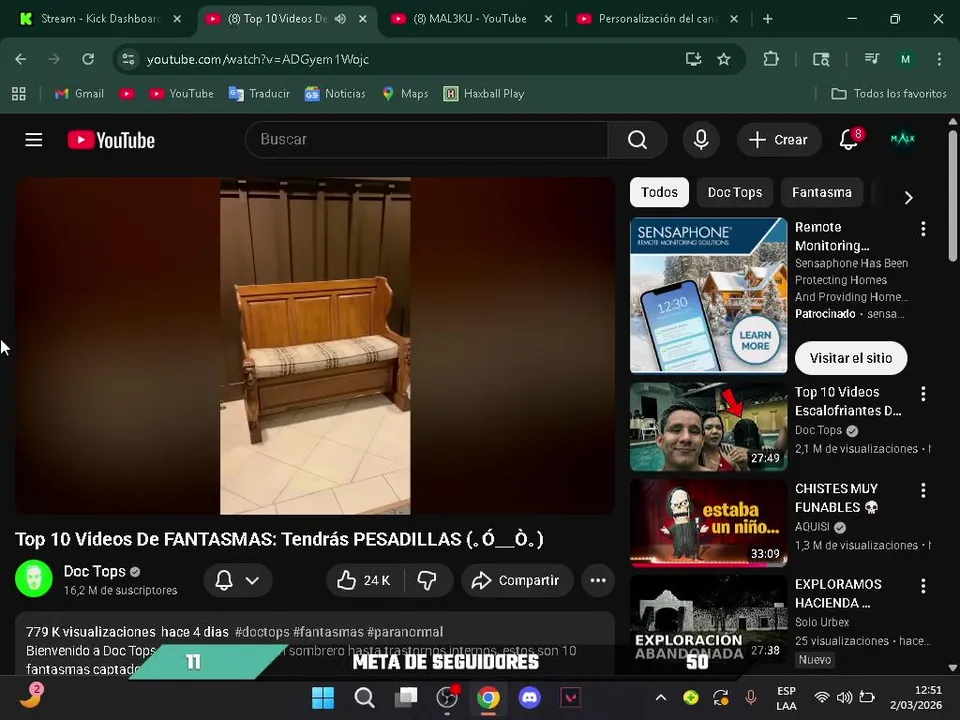Open options for EXPLORAMOS HACIENDA video
This screenshot has width=960, height=720.
coord(923,586)
